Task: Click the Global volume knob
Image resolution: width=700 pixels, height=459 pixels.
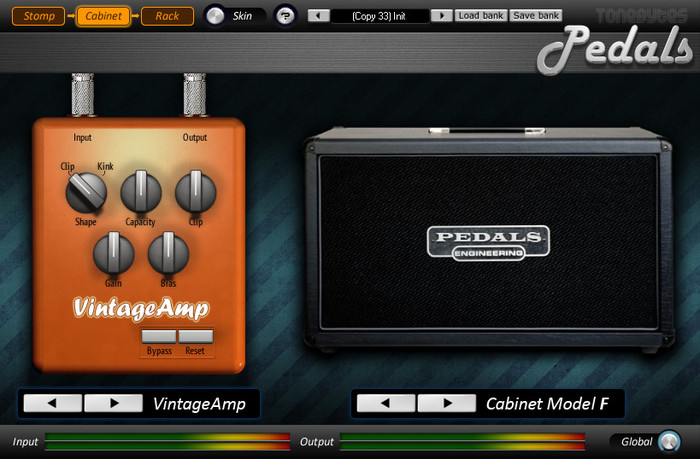Action: point(669,442)
